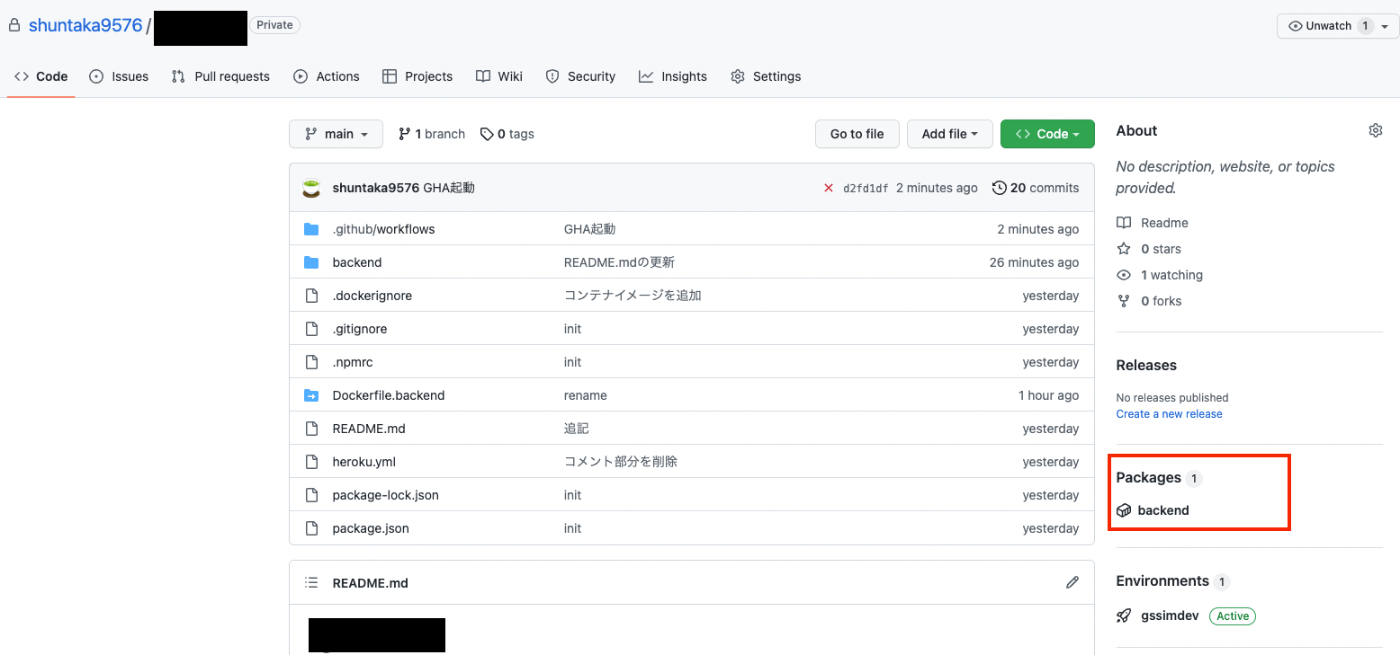Open README.md in the file list
Image resolution: width=1400 pixels, height=655 pixels.
[368, 428]
